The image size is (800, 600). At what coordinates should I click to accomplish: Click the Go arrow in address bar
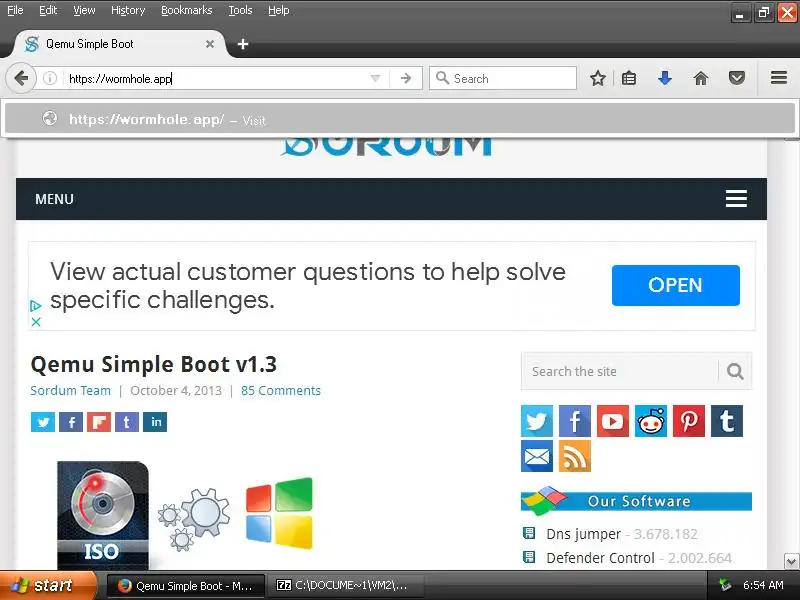click(x=406, y=79)
